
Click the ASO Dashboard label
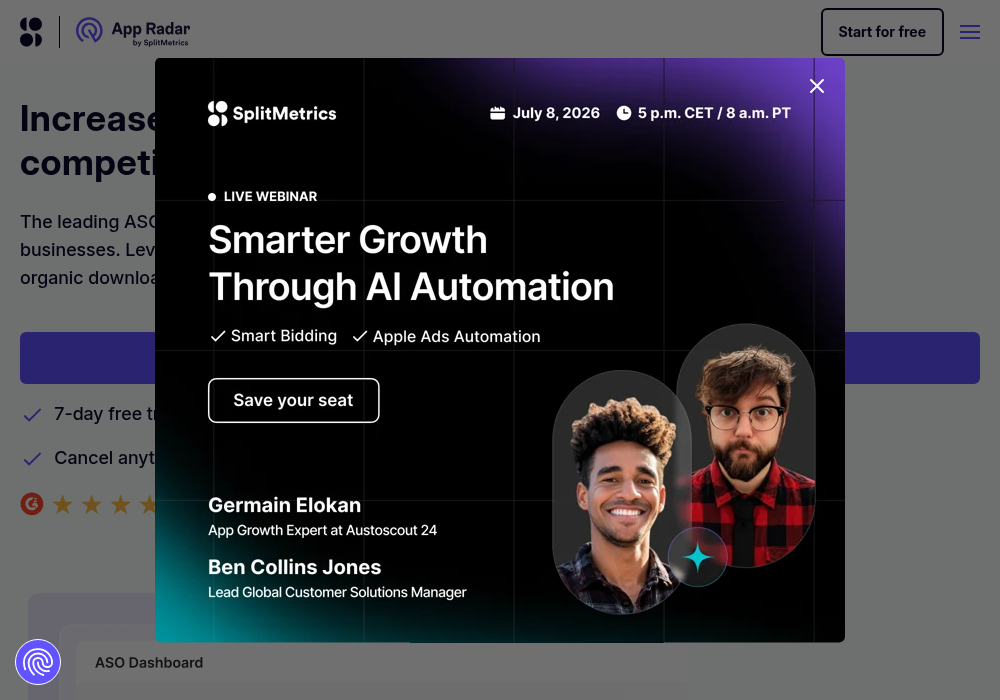149,662
